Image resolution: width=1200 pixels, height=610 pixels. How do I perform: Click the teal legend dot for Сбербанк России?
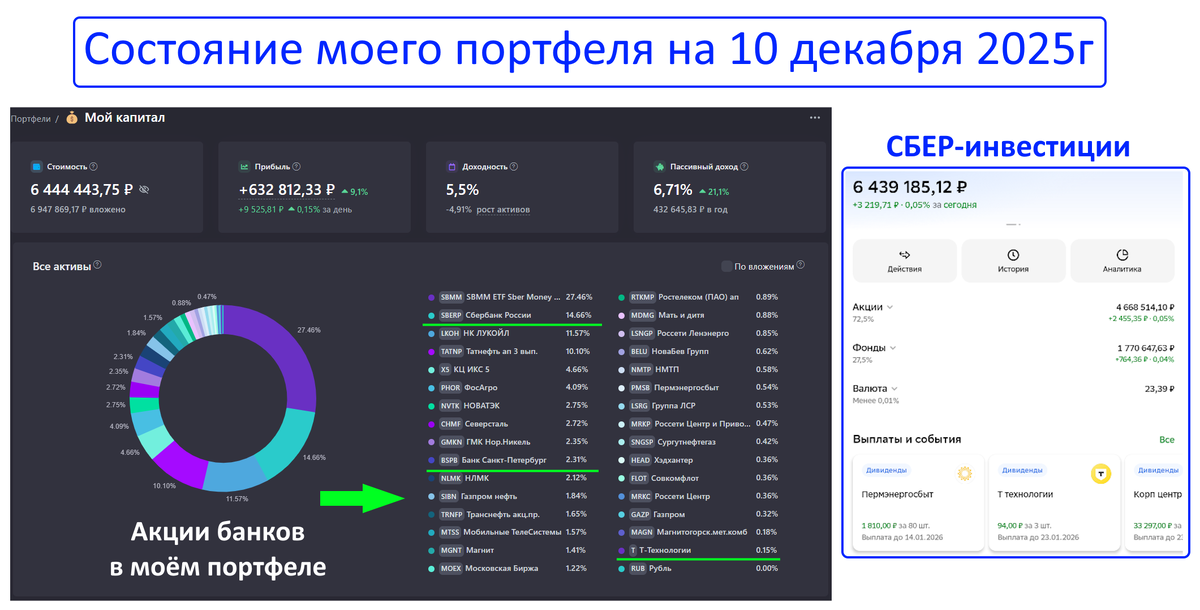tap(430, 315)
